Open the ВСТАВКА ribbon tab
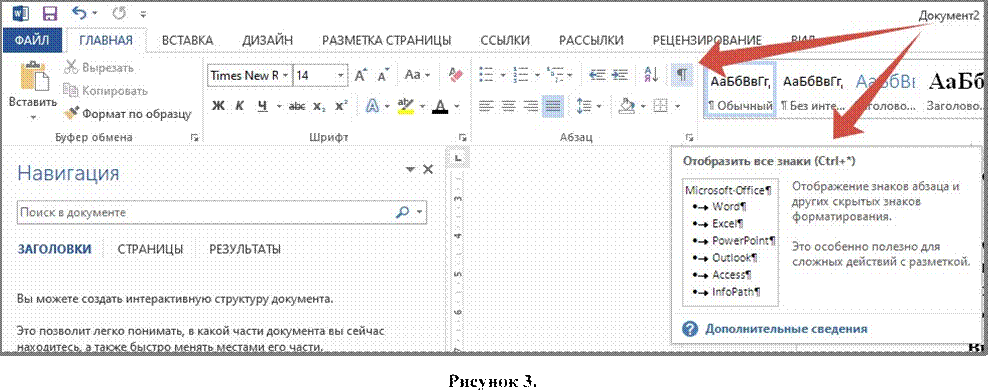The height and width of the screenshot is (390, 995). tap(187, 41)
